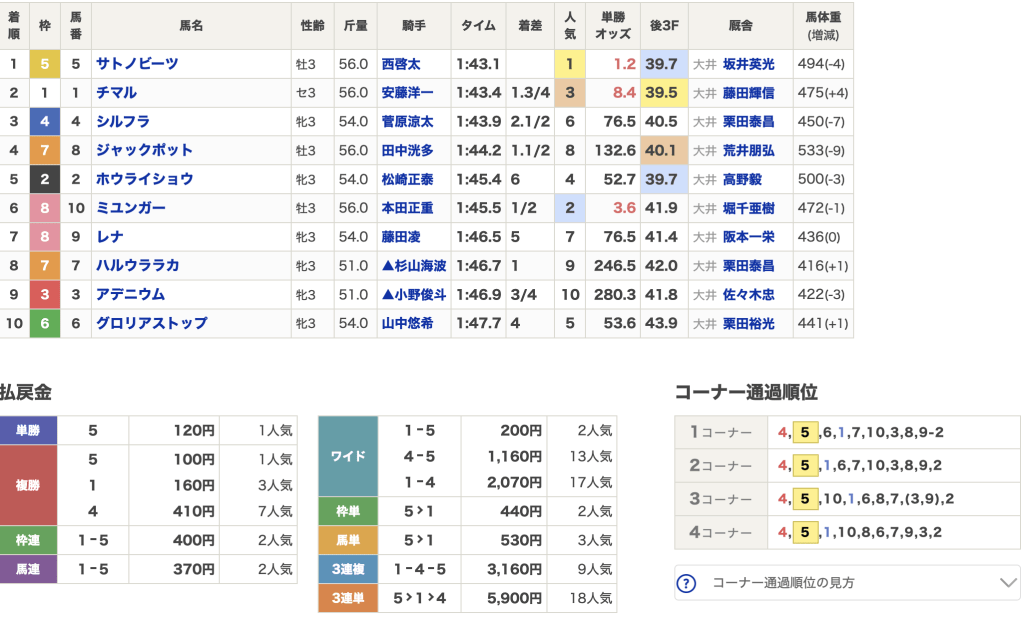1024x623 pixels.
Task: Click the yellow frame number 5 cell
Action: pos(45,64)
